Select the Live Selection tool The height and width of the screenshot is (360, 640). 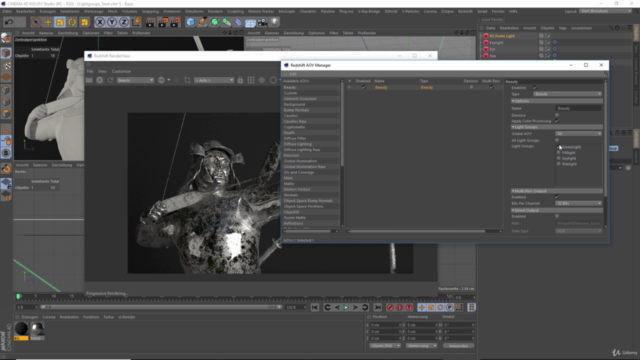click(x=36, y=22)
